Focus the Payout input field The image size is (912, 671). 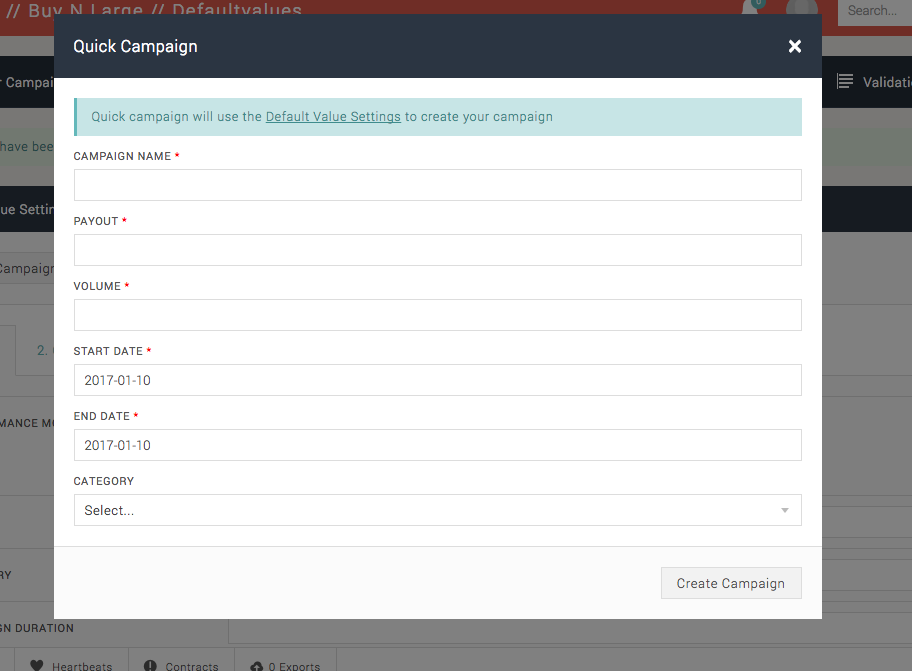coord(437,250)
